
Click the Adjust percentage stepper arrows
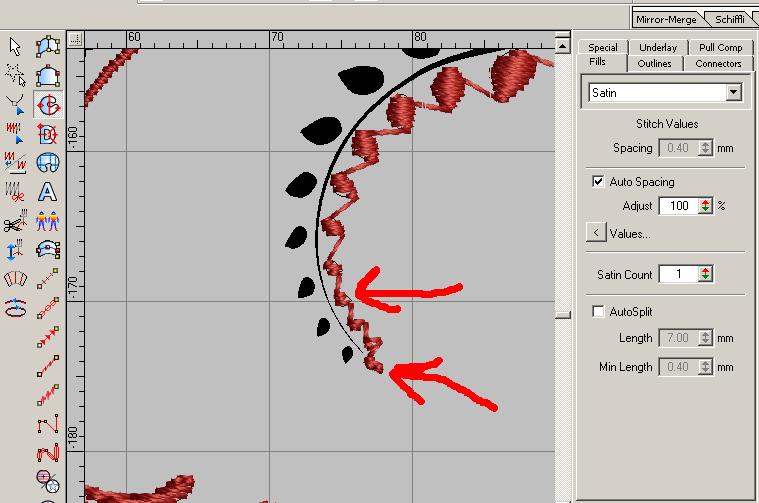pyautogui.click(x=706, y=206)
